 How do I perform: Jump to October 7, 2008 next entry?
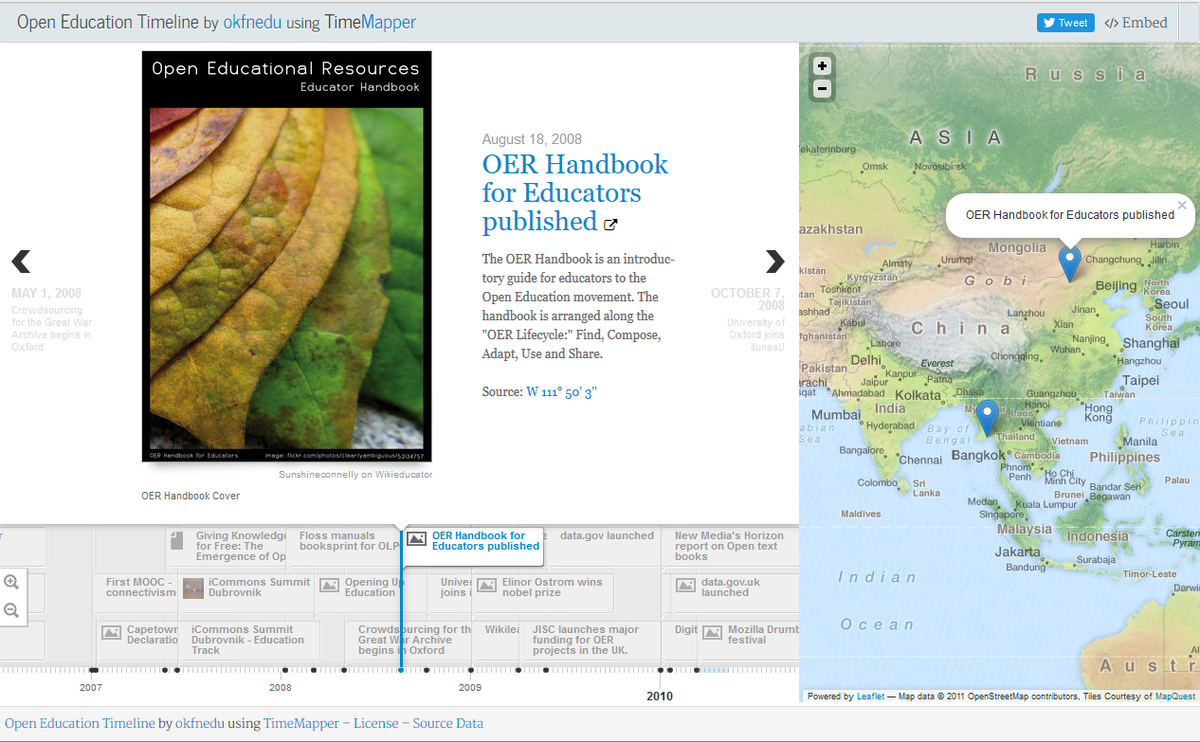pyautogui.click(x=748, y=320)
